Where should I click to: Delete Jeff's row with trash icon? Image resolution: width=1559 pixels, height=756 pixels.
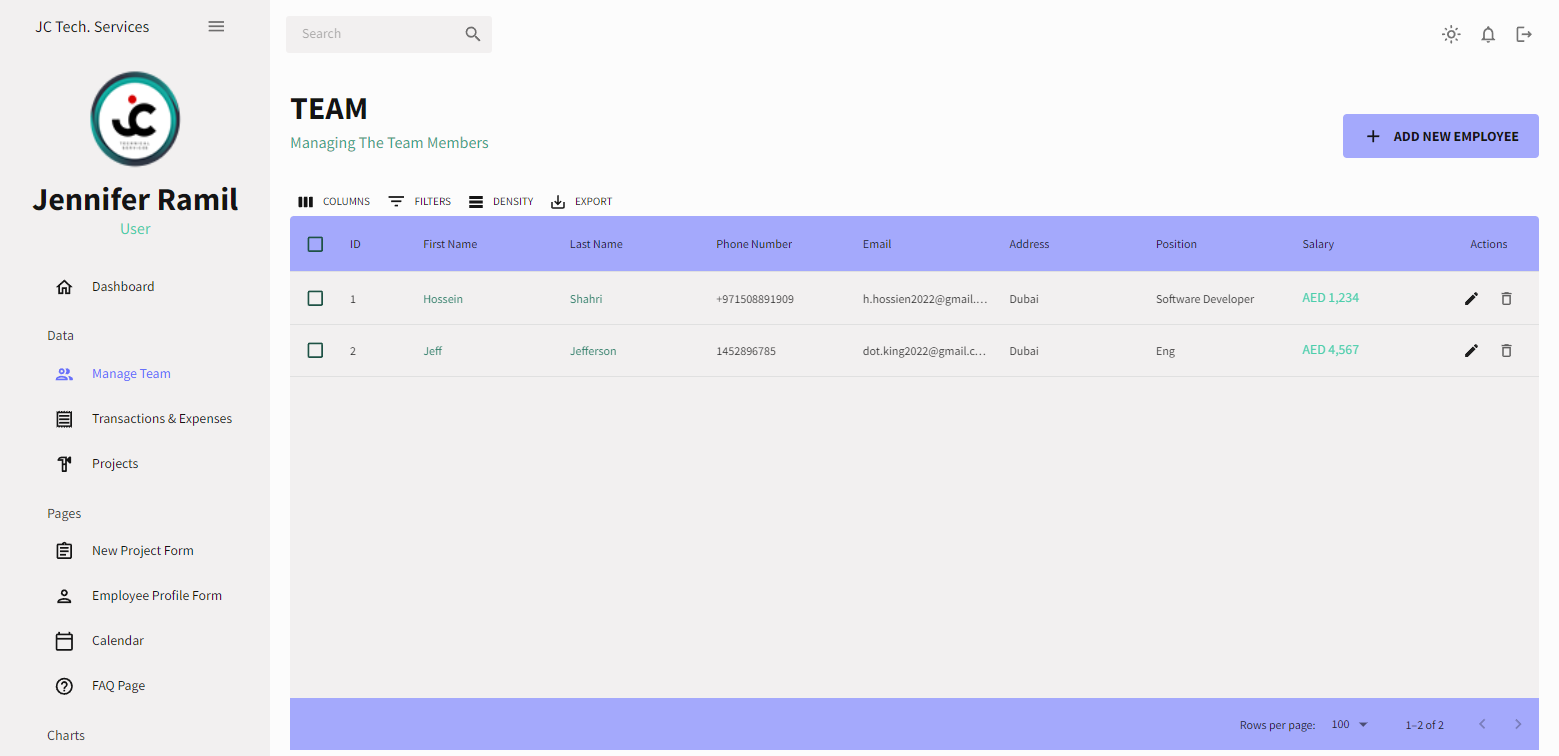1506,350
